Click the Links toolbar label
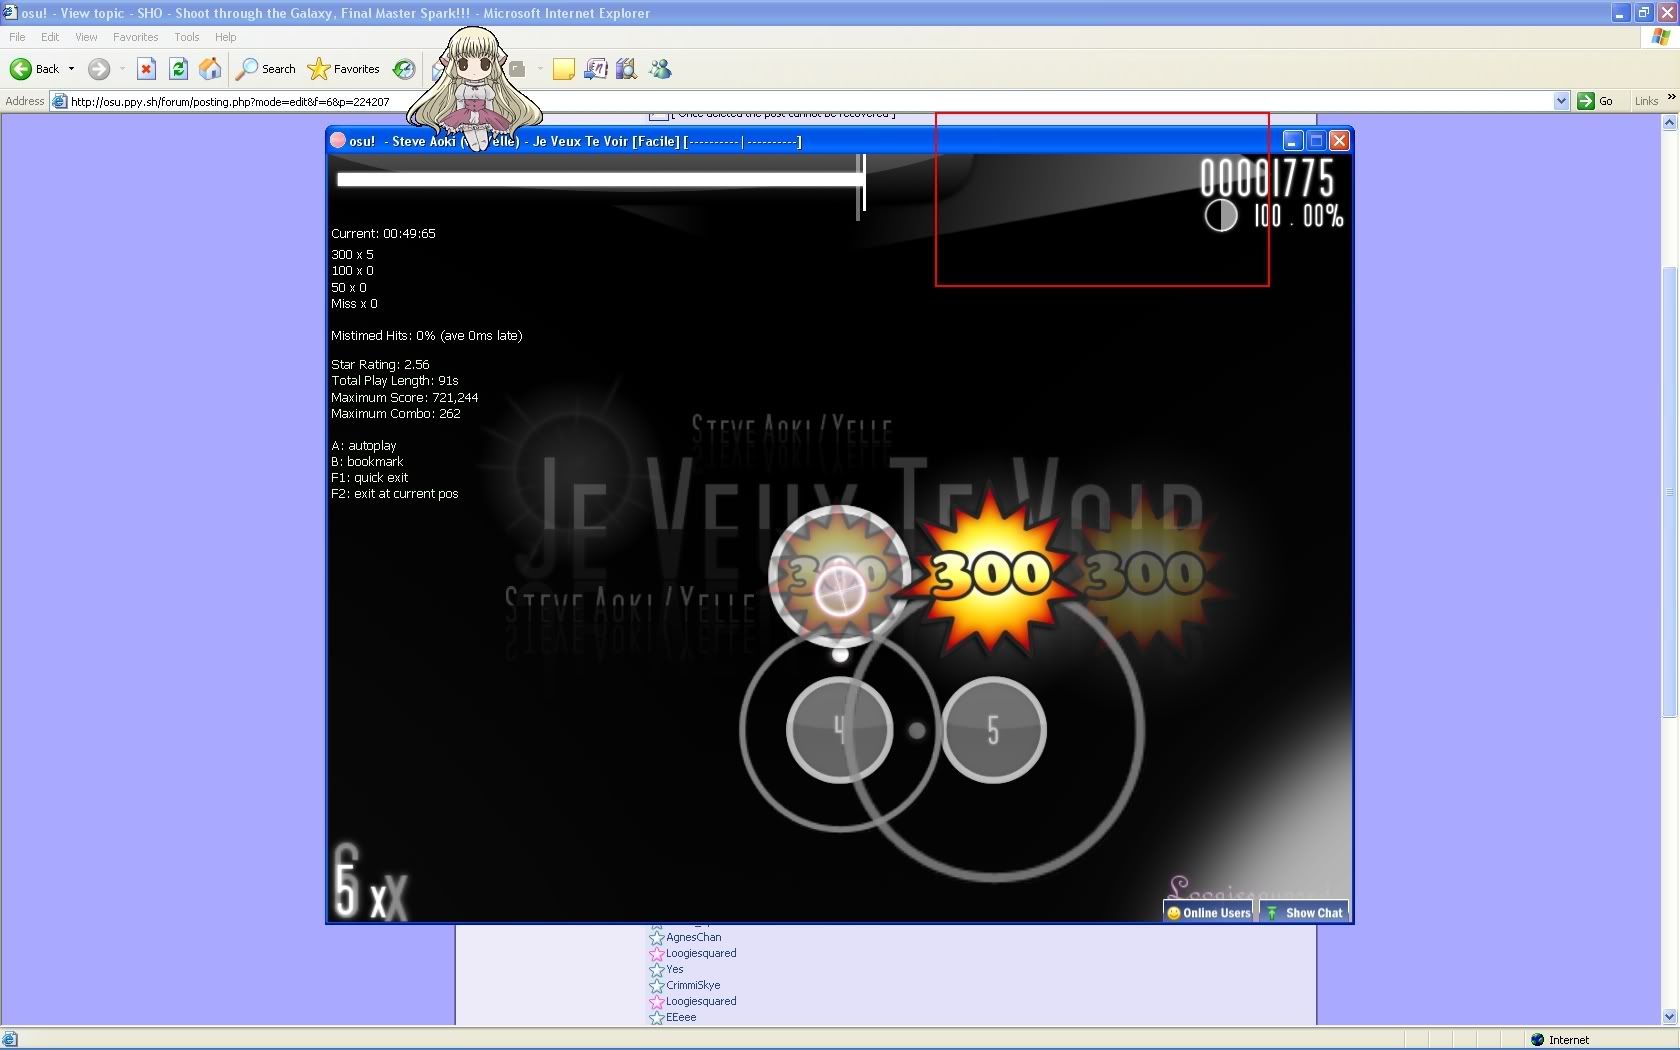 coord(1646,101)
